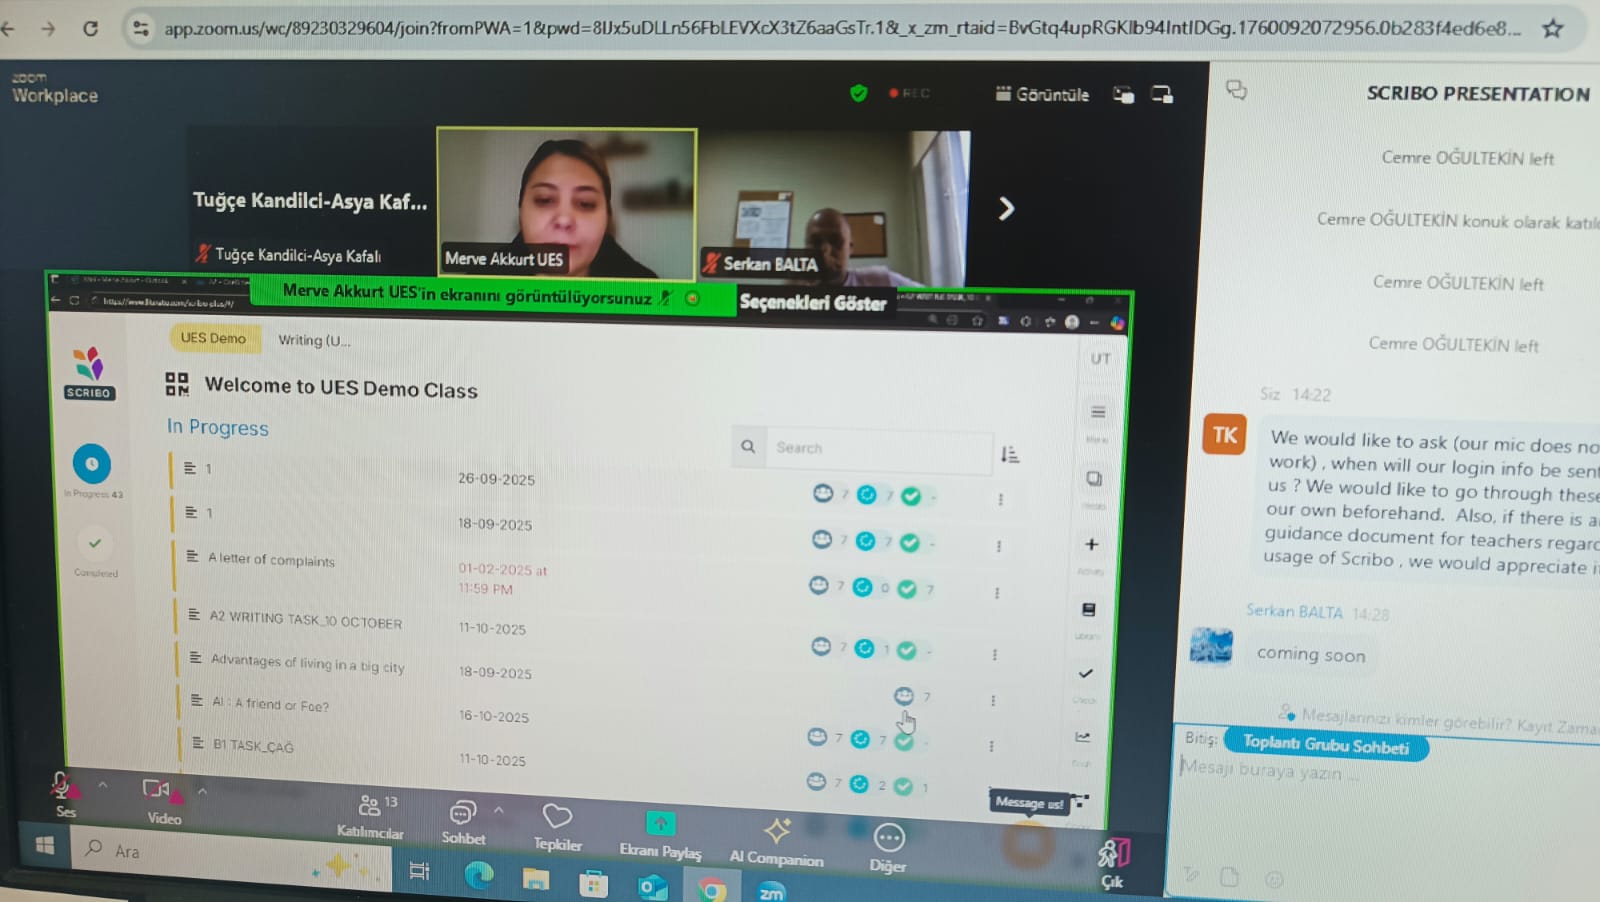
Task: Open Tepkiler reactions heart icon
Action: (x=557, y=817)
